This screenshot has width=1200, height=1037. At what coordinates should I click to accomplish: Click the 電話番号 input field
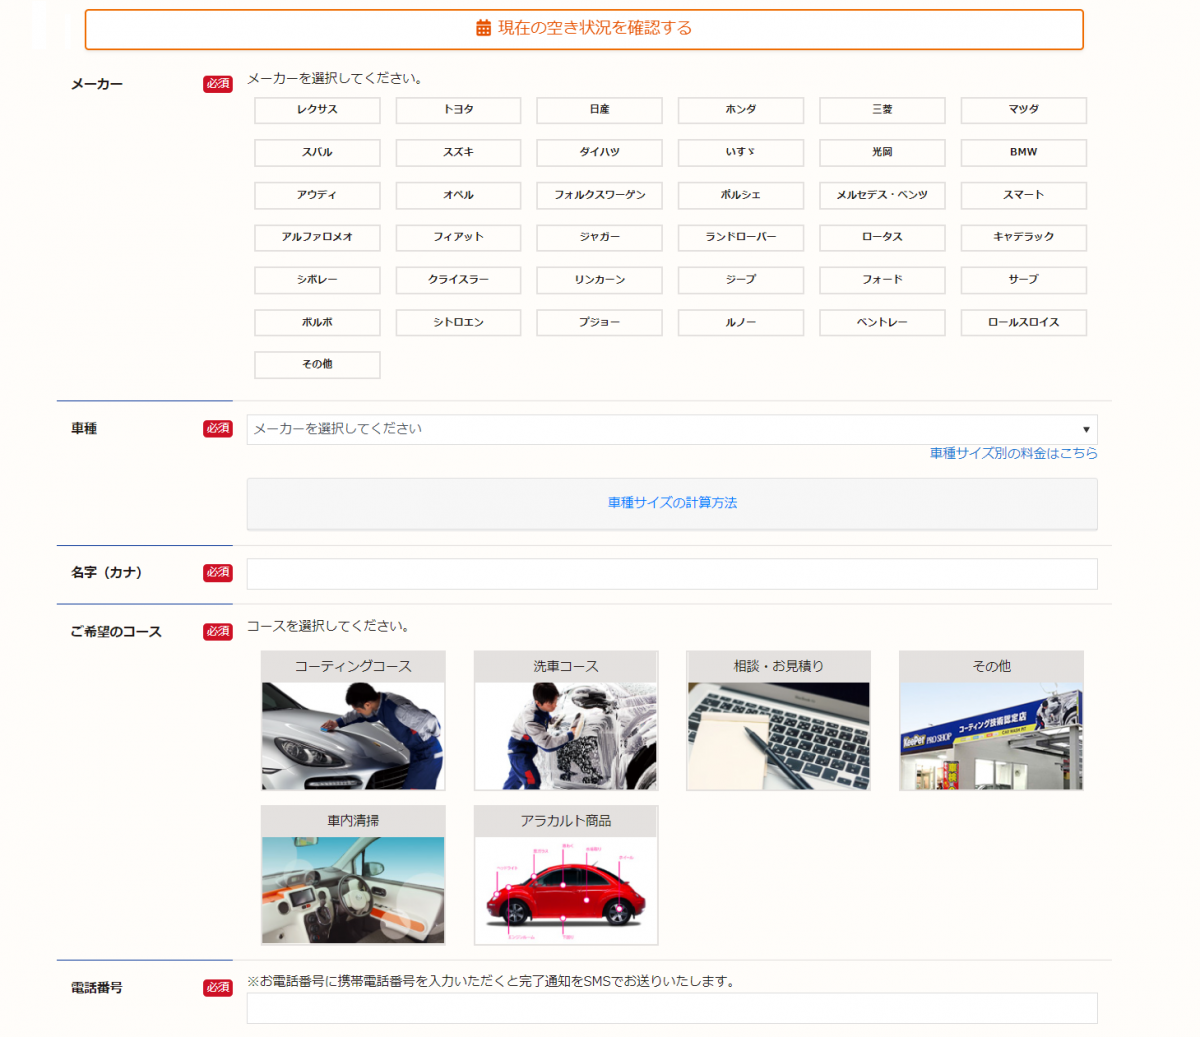pyautogui.click(x=672, y=1008)
